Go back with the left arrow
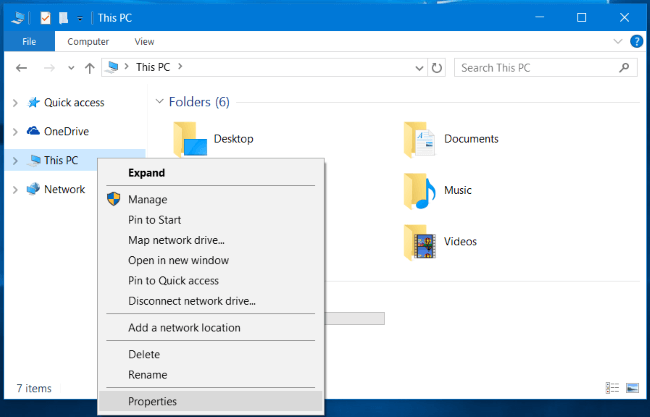Image resolution: width=650 pixels, height=417 pixels. [x=22, y=68]
